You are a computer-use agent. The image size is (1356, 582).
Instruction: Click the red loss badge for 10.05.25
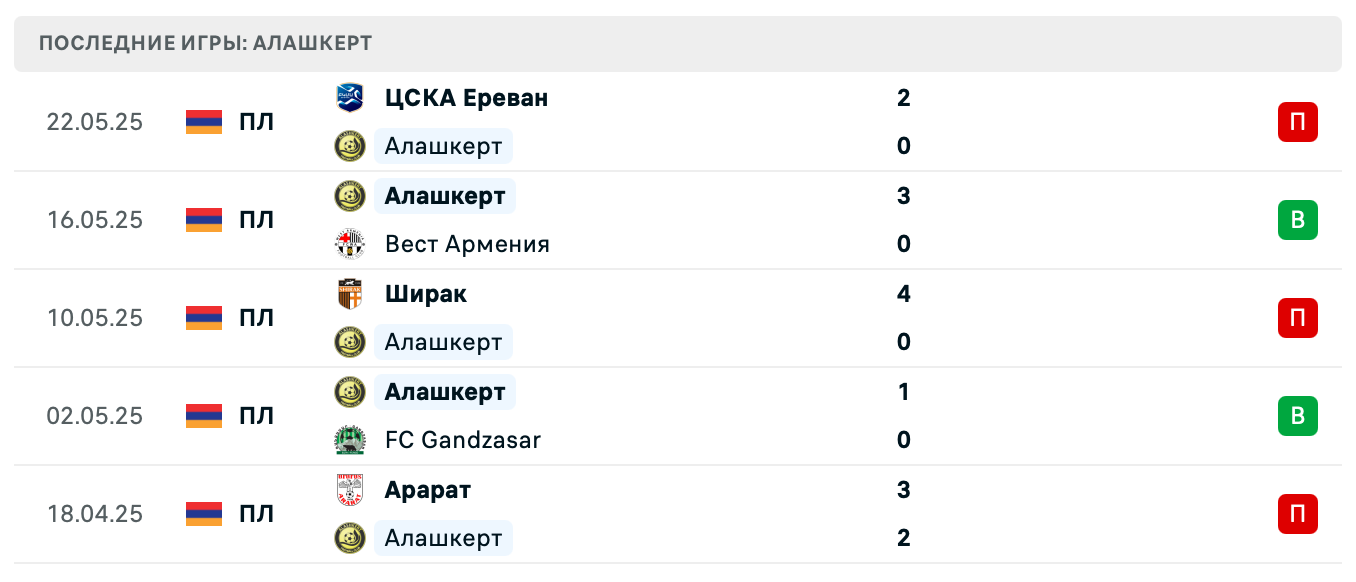(1297, 318)
